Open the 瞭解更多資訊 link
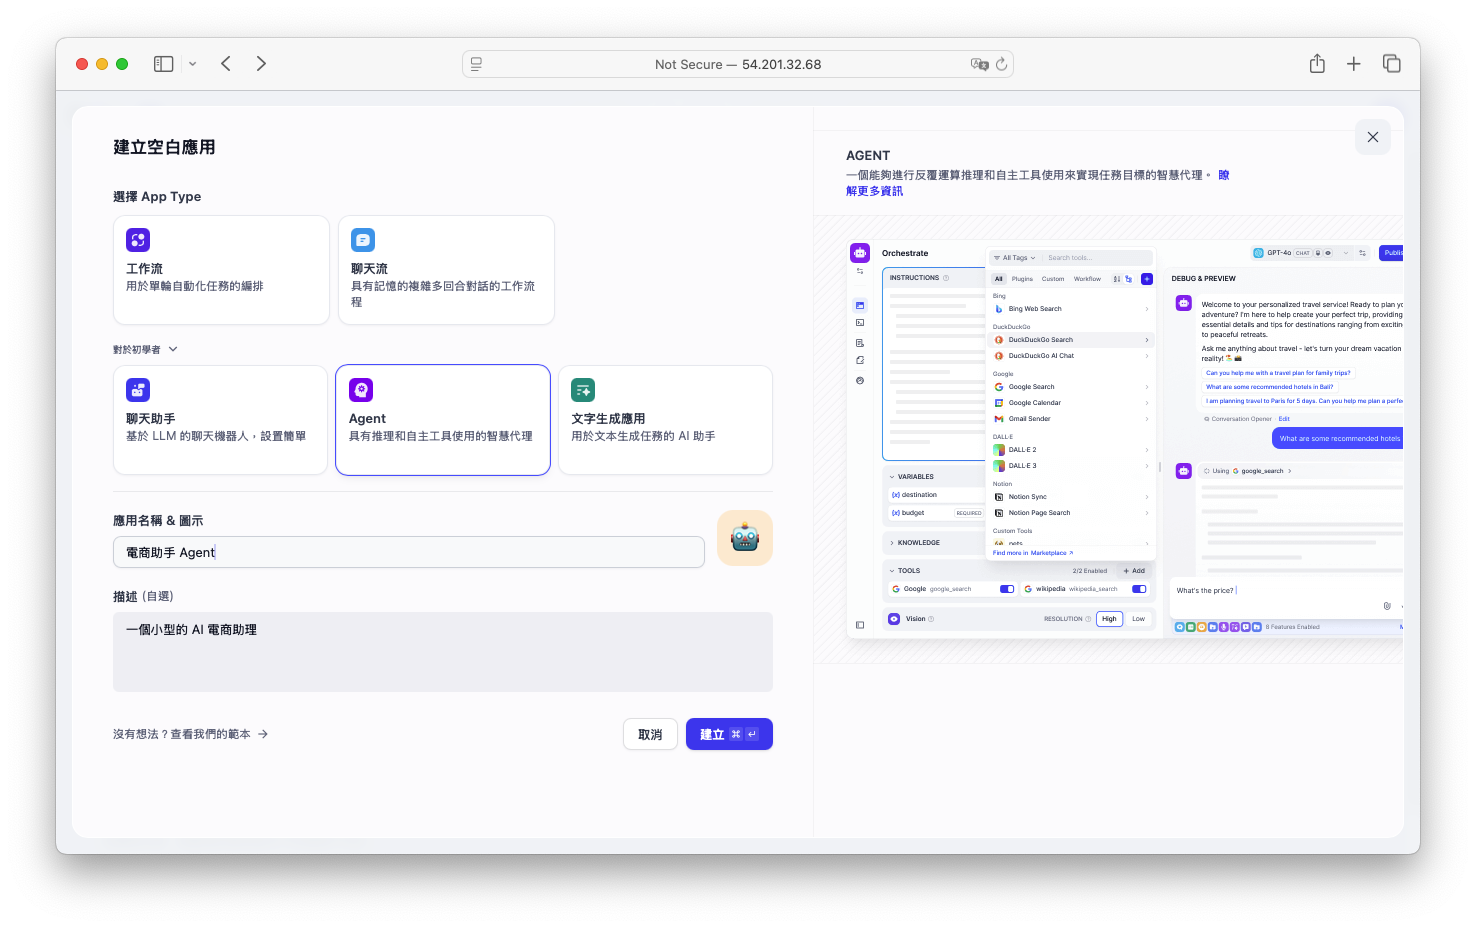Image resolution: width=1476 pixels, height=928 pixels. 874,191
